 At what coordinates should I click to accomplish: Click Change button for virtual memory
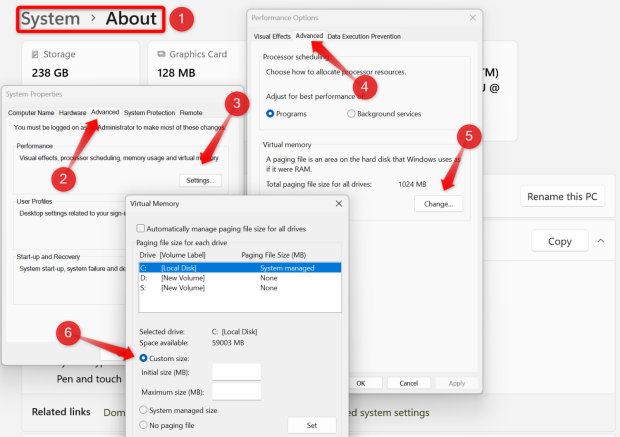click(x=438, y=204)
